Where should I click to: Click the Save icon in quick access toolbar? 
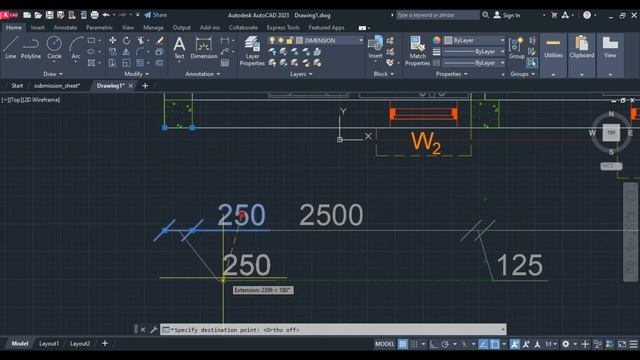click(x=49, y=15)
